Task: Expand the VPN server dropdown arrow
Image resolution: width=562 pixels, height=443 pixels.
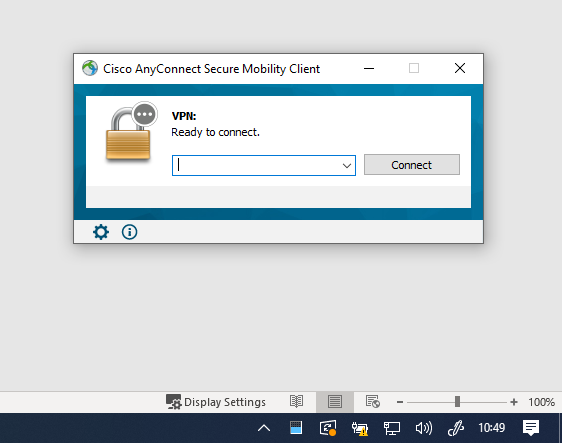Action: click(346, 166)
